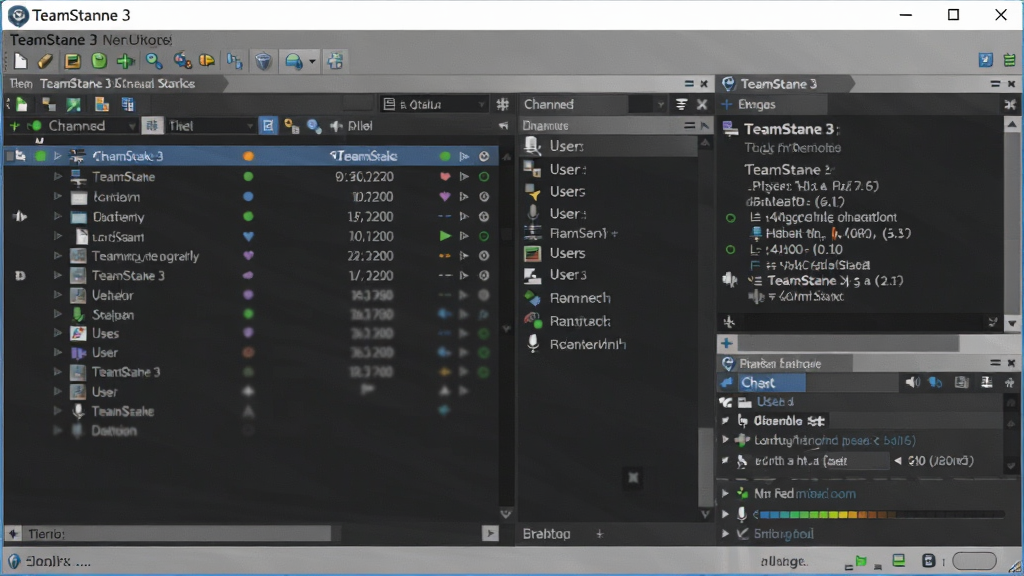Click the green plus toolbar icon

125,61
